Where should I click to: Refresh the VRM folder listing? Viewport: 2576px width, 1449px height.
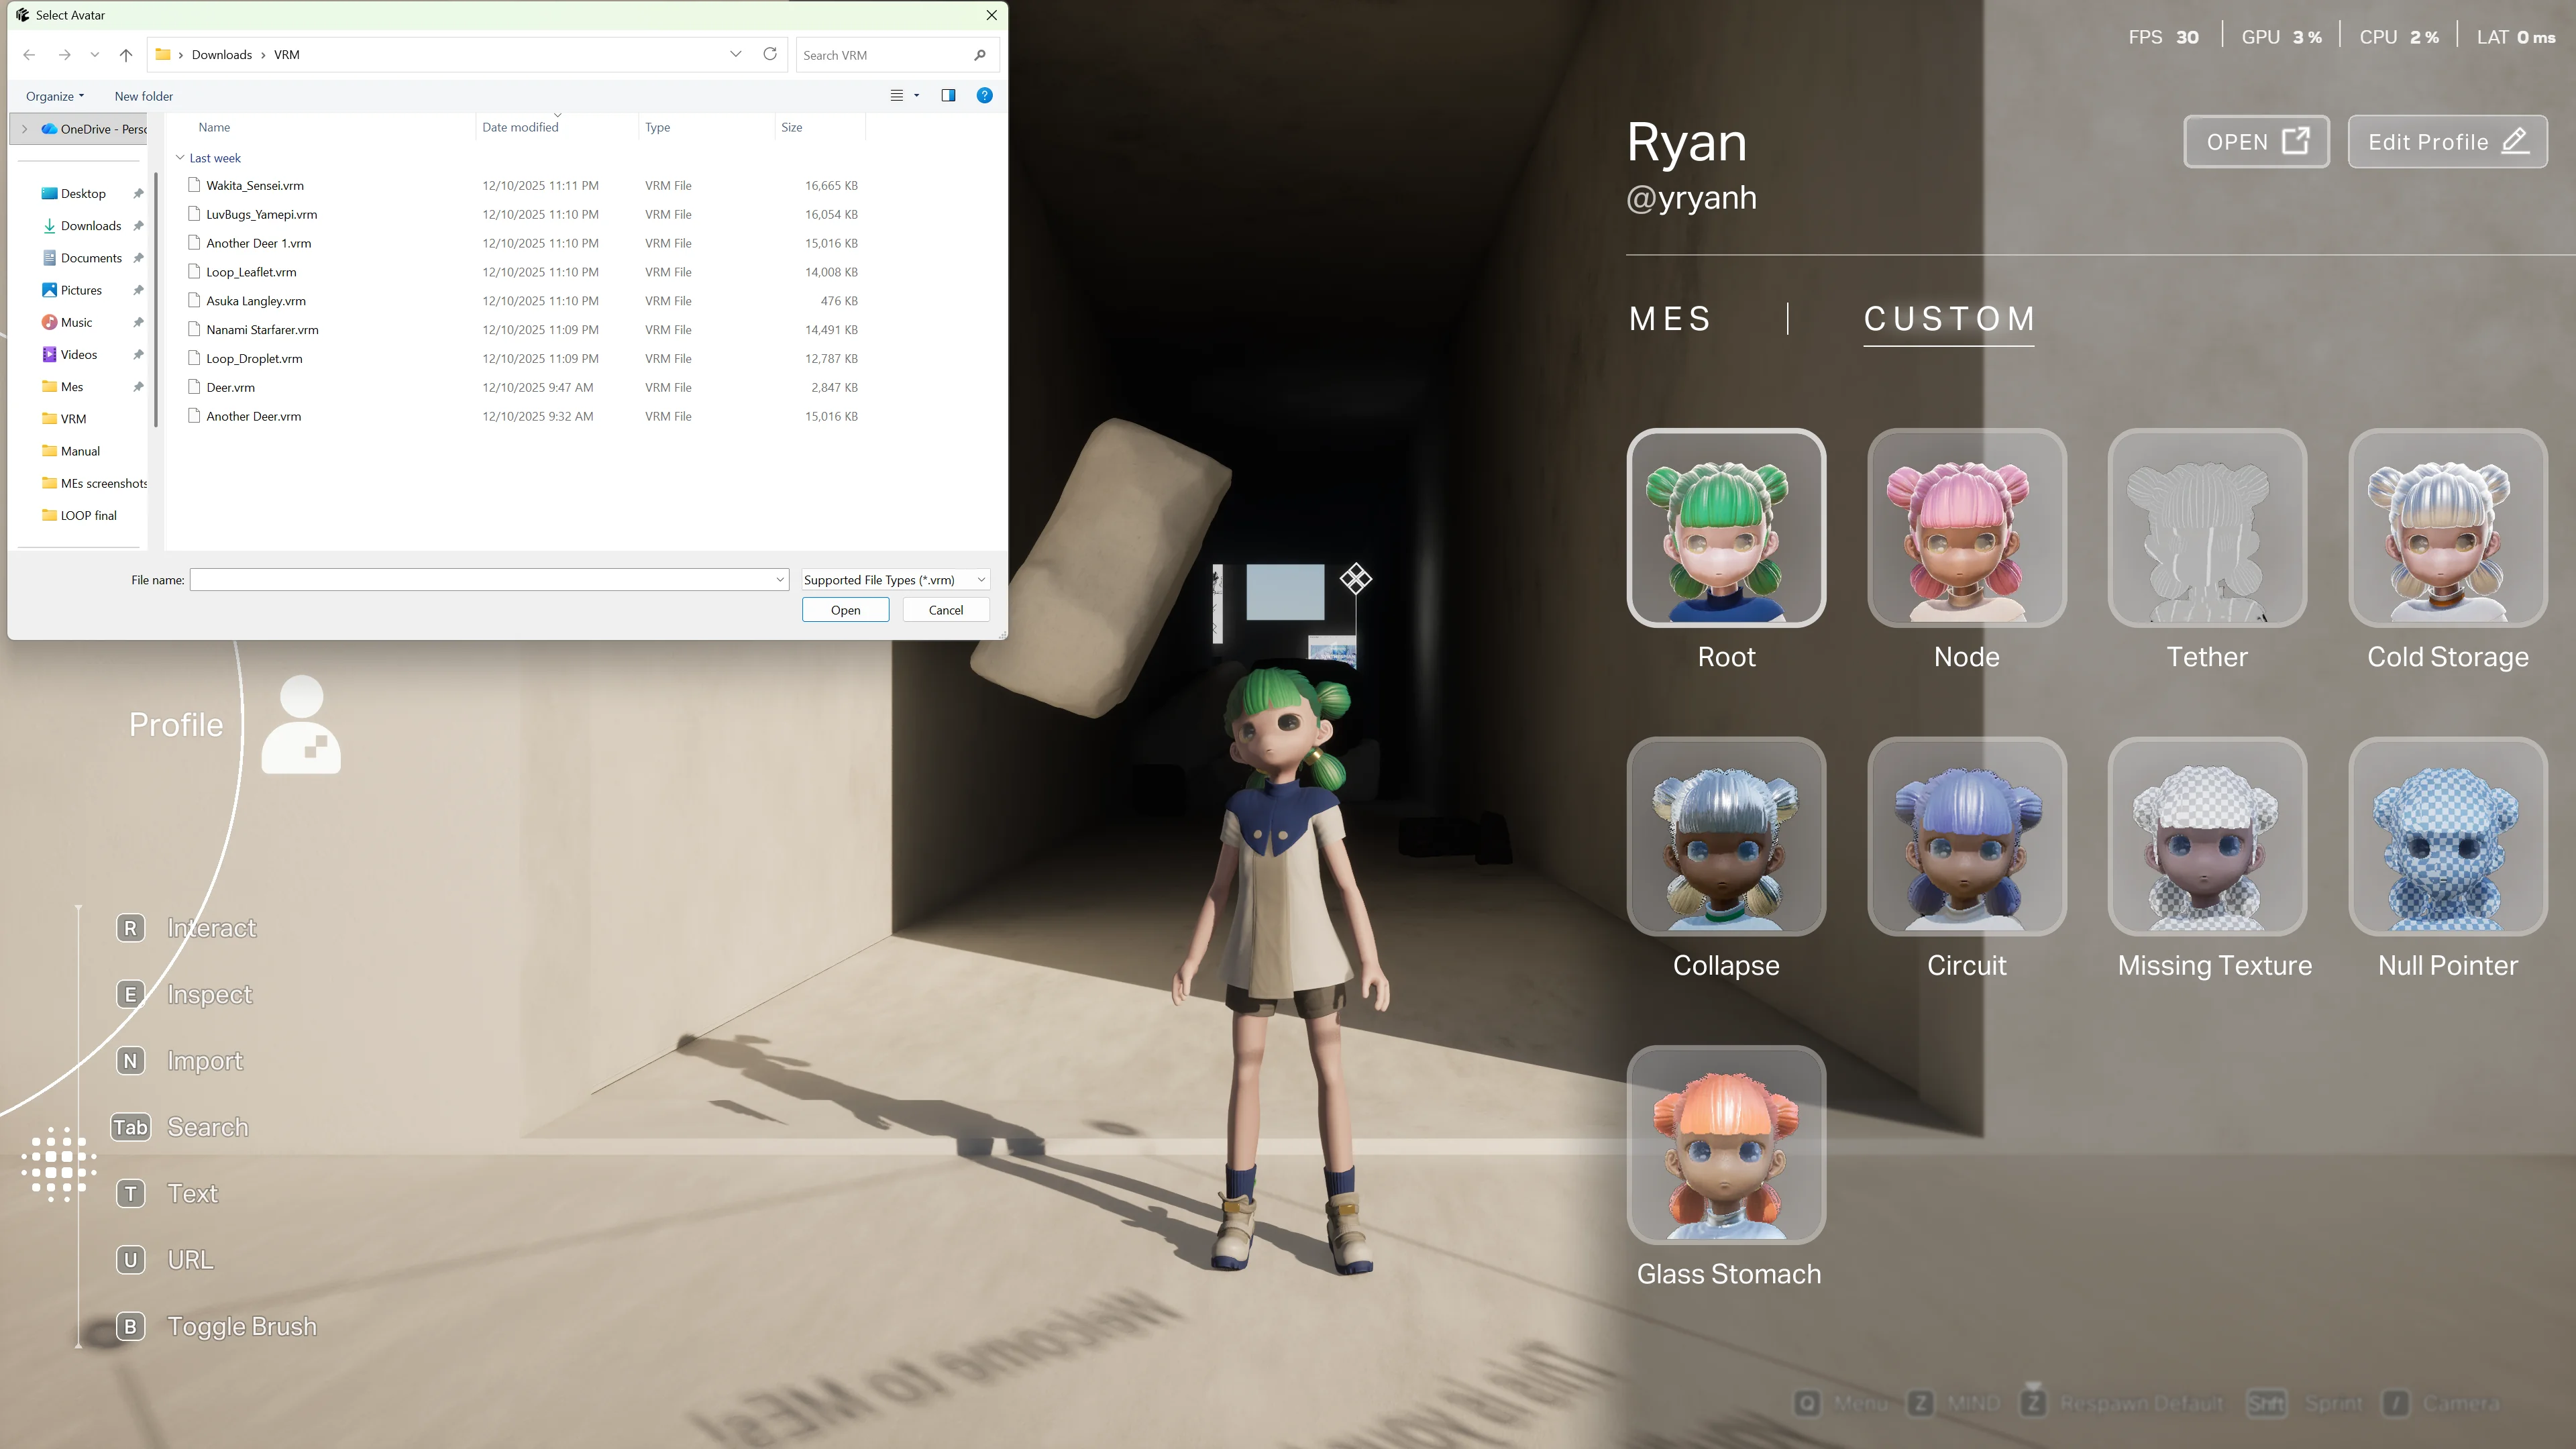[770, 54]
